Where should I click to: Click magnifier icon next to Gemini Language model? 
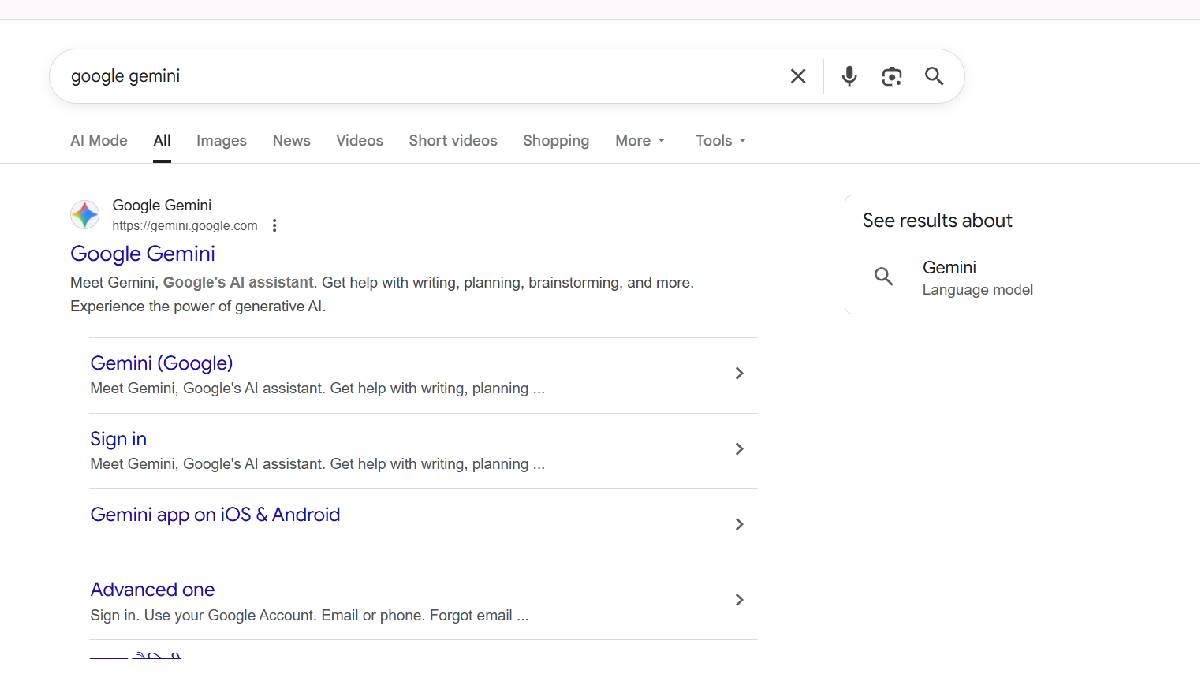(884, 277)
